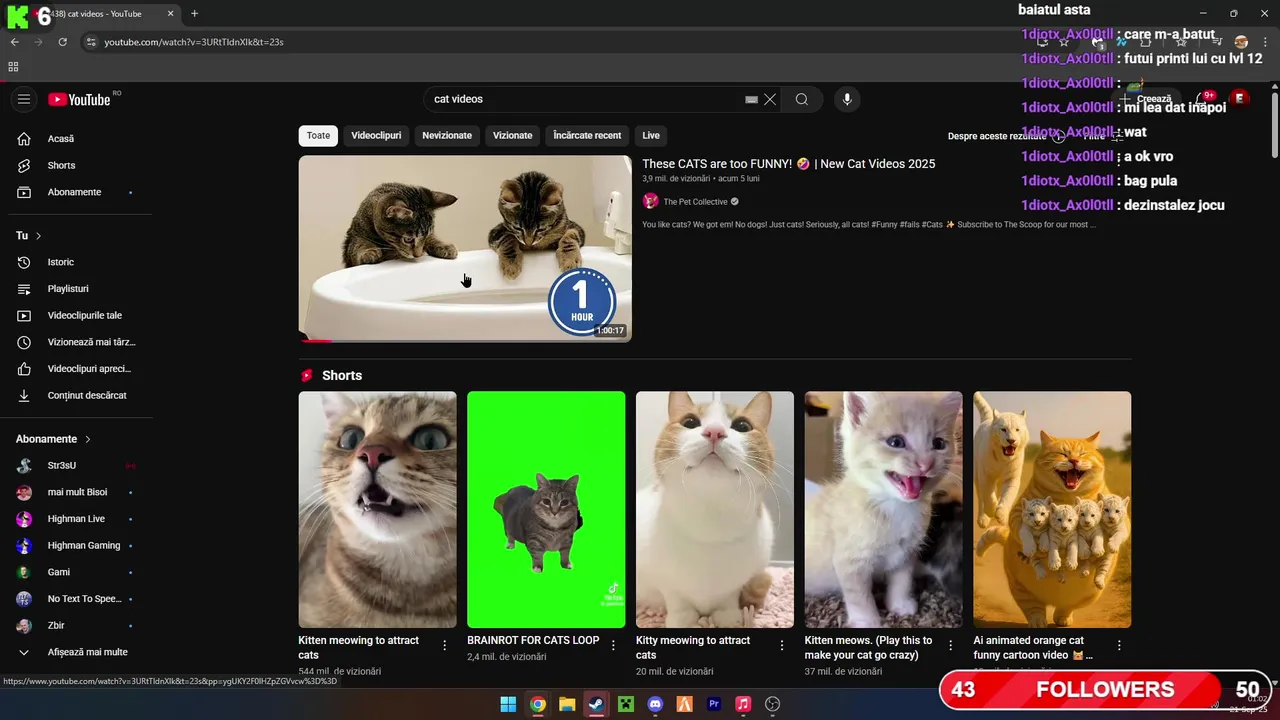Open Discord from the taskbar

pos(655,704)
